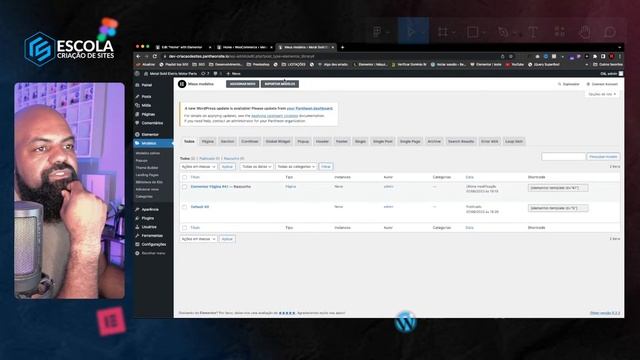Switch to Header template tab
The width and height of the screenshot is (640, 360).
click(x=322, y=141)
